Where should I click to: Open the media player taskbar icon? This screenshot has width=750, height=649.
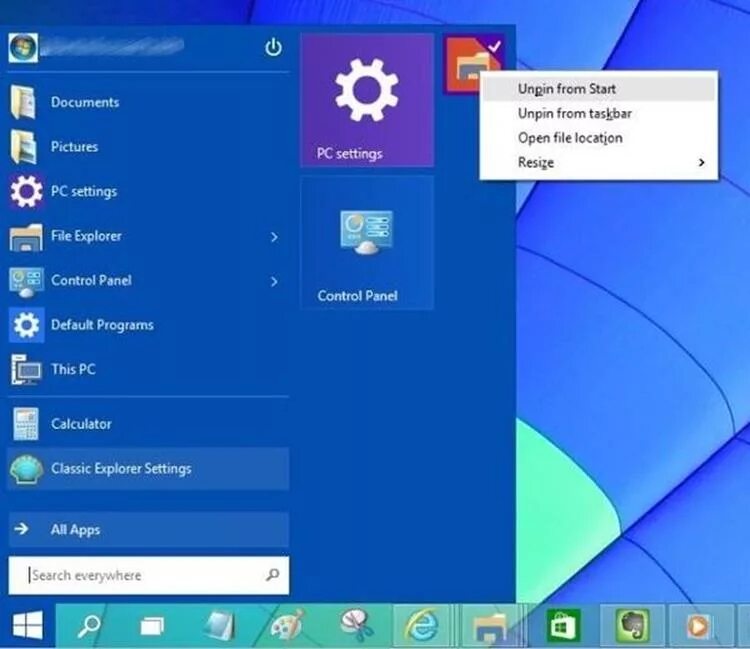[697, 626]
